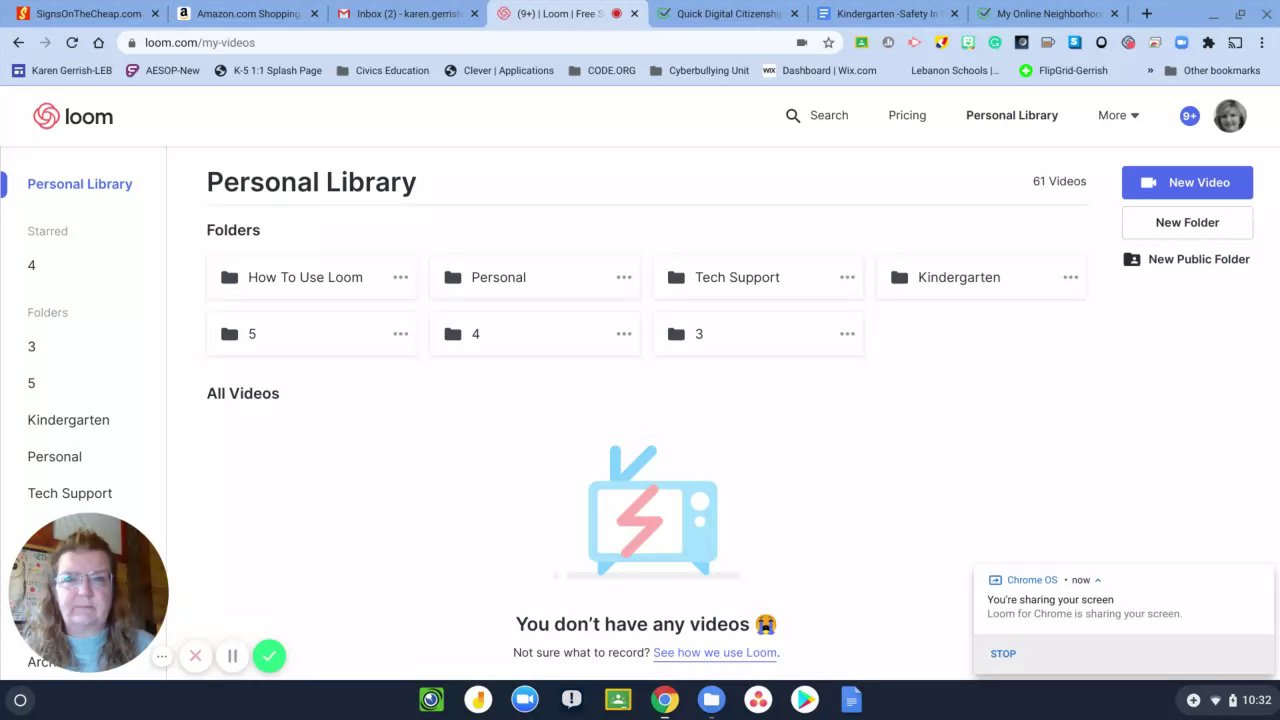This screenshot has height=720, width=1280.
Task: Open options for folder 4 card
Action: coord(624,334)
